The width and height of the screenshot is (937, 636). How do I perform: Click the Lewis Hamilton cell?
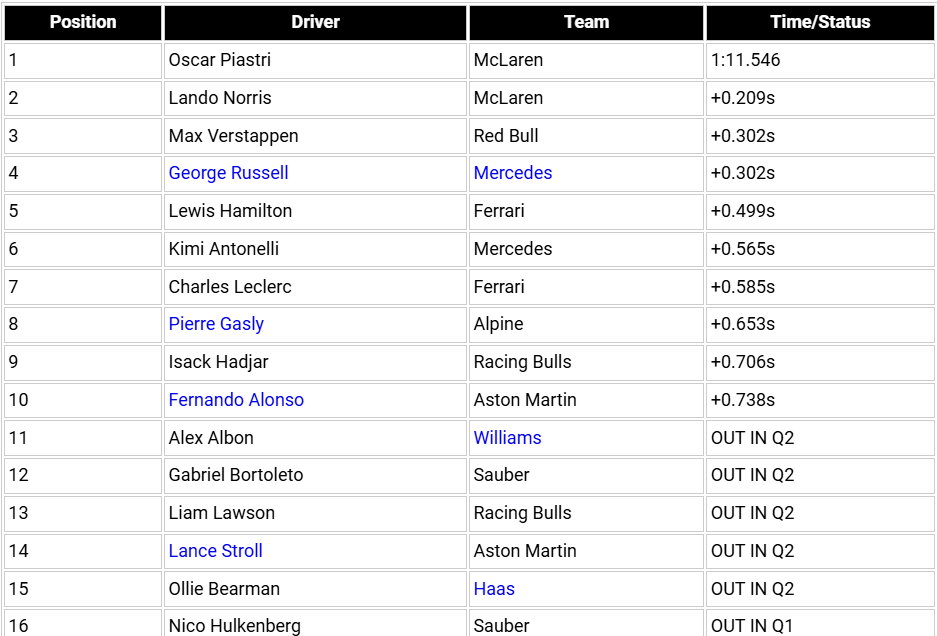[x=315, y=211]
